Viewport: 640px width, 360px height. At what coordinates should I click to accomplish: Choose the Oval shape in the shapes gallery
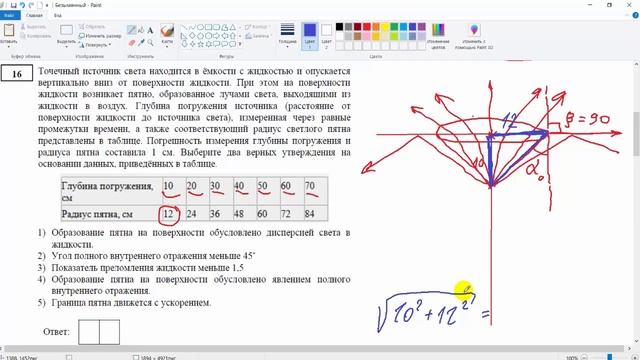pyautogui.click(x=200, y=27)
